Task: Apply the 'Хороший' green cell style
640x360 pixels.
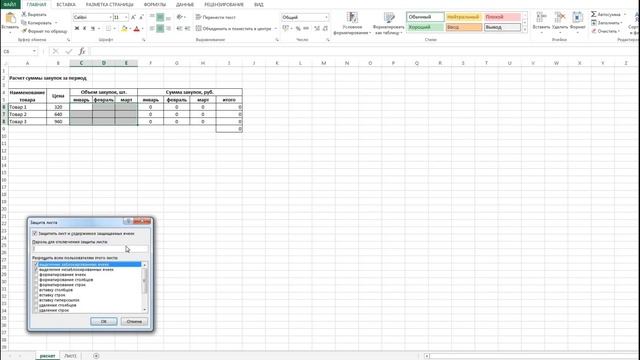Action: pos(425,27)
